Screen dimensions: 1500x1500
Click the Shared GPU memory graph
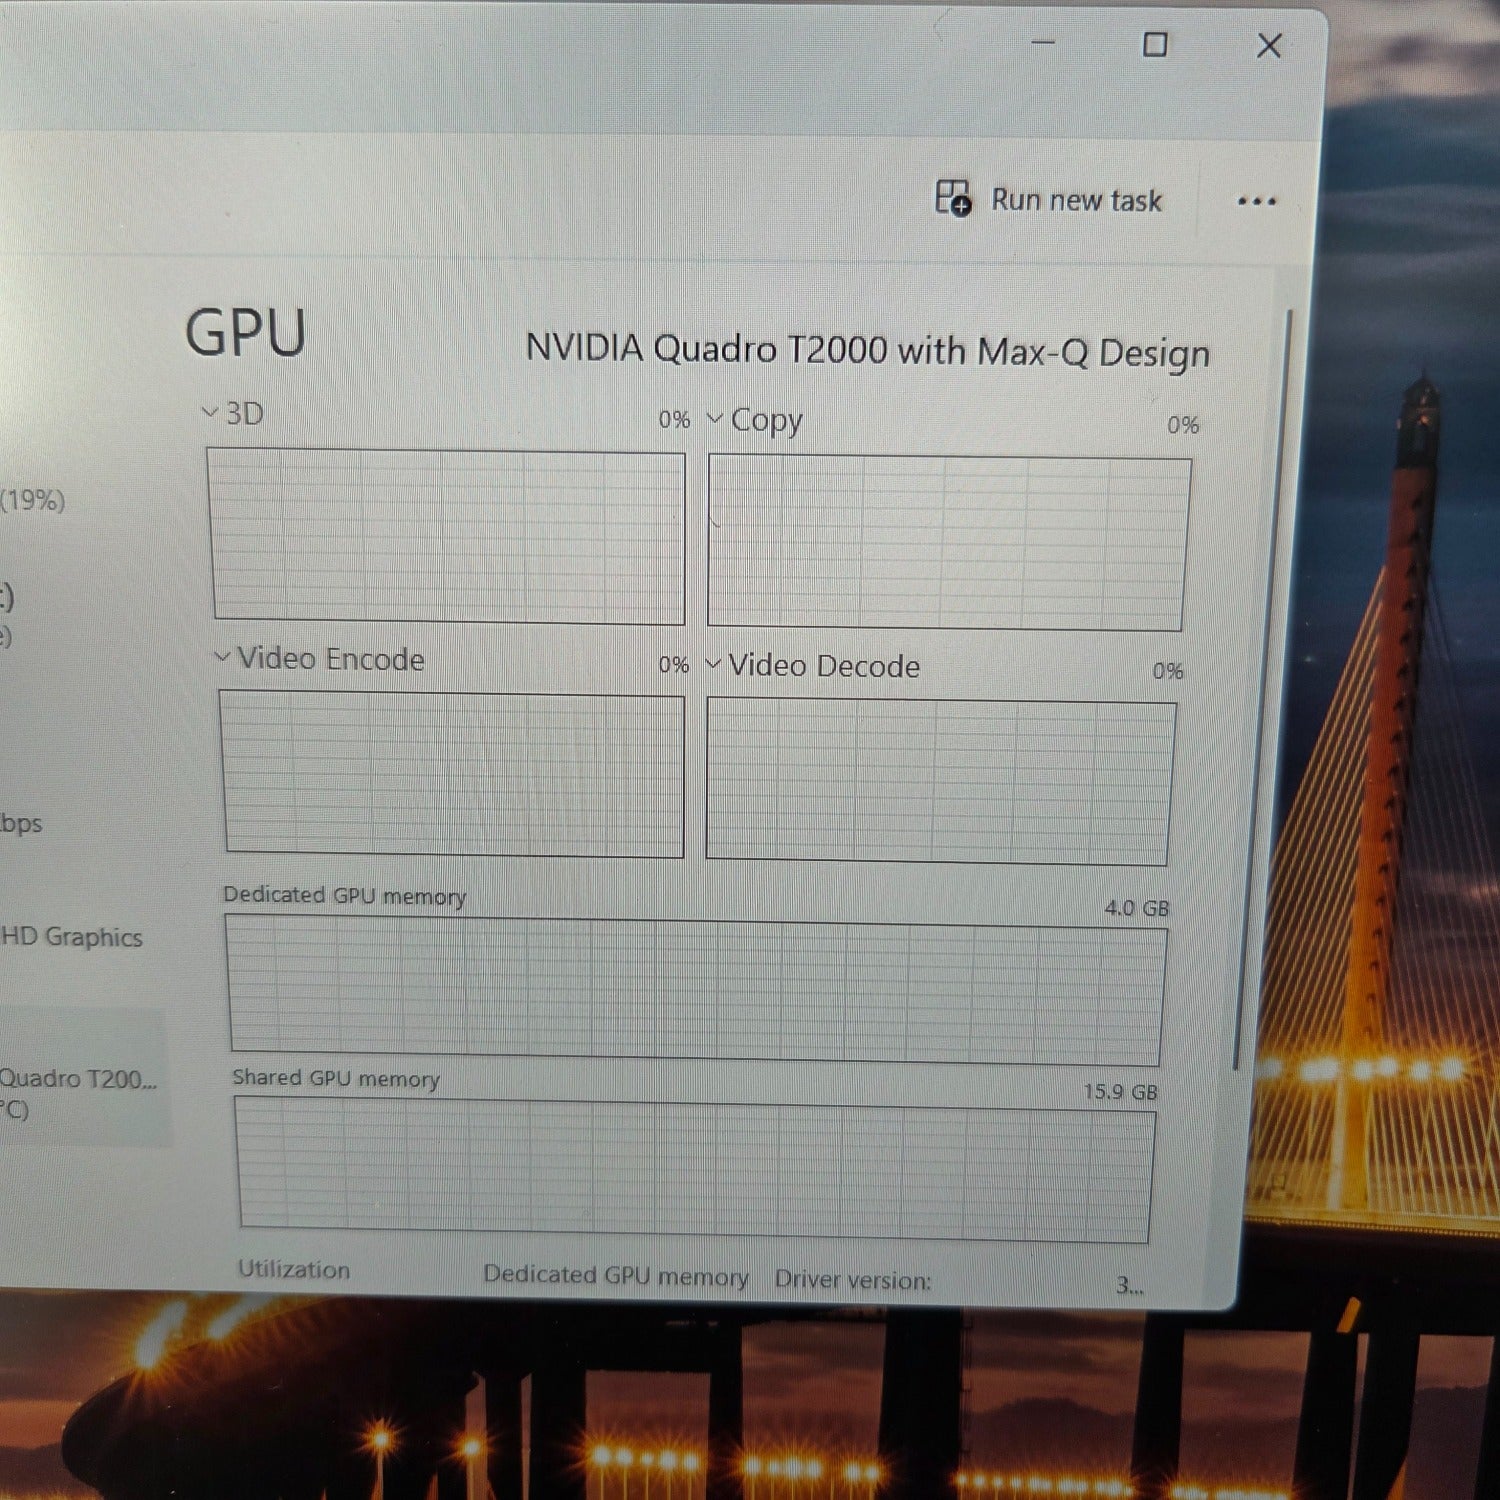click(x=696, y=1169)
